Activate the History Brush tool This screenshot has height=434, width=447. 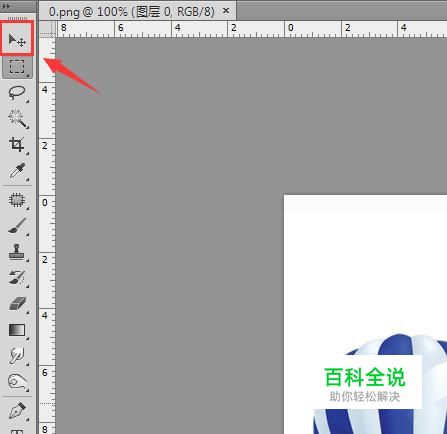pos(17,278)
